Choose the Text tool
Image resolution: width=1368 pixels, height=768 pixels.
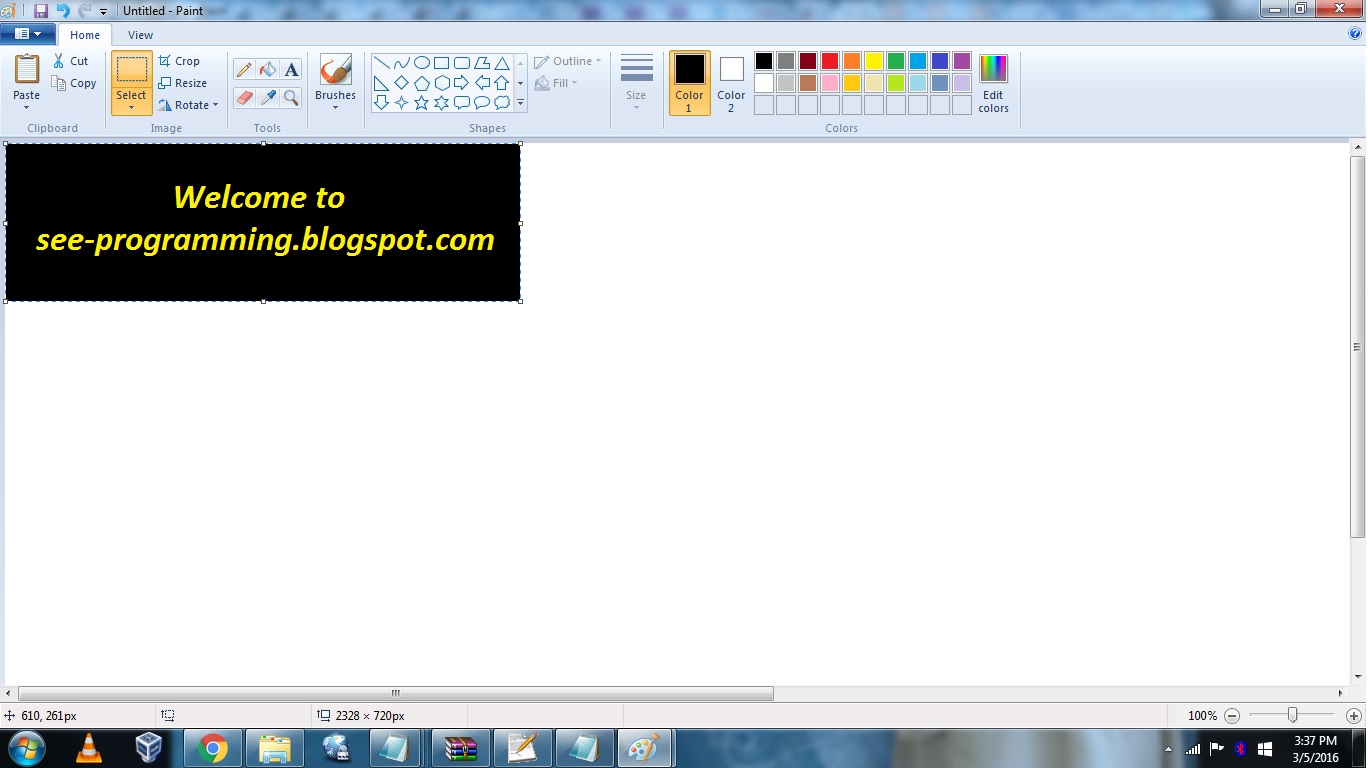click(290, 69)
